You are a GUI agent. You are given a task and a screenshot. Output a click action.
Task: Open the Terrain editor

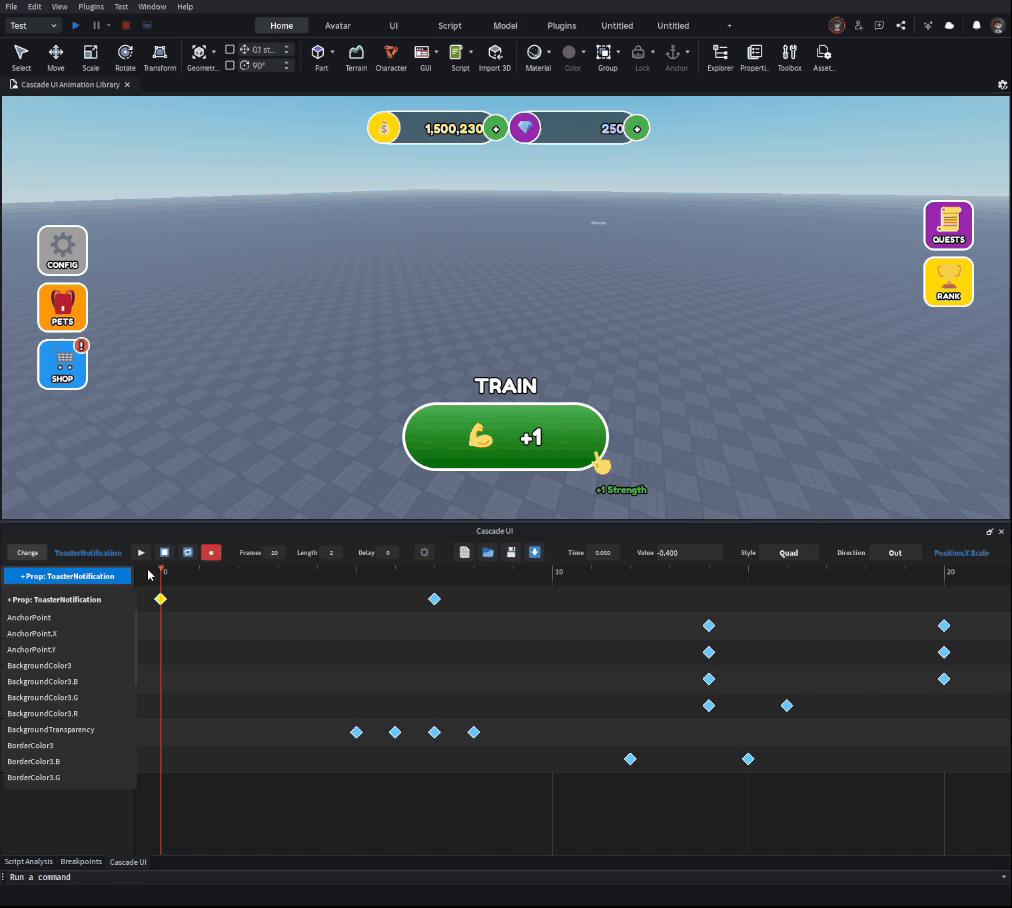click(356, 55)
